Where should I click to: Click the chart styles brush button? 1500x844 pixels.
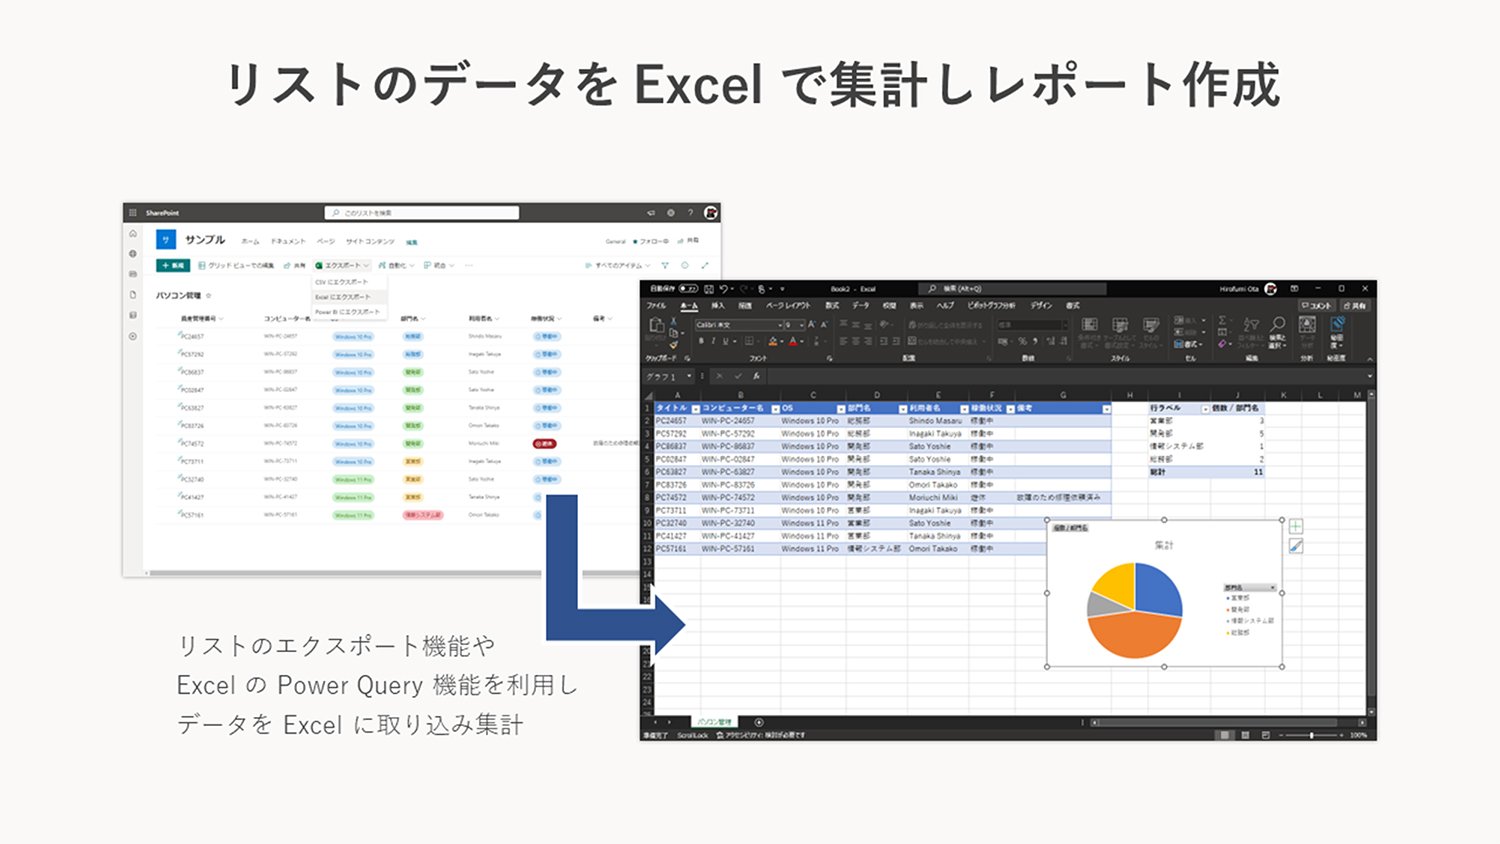pos(1296,546)
